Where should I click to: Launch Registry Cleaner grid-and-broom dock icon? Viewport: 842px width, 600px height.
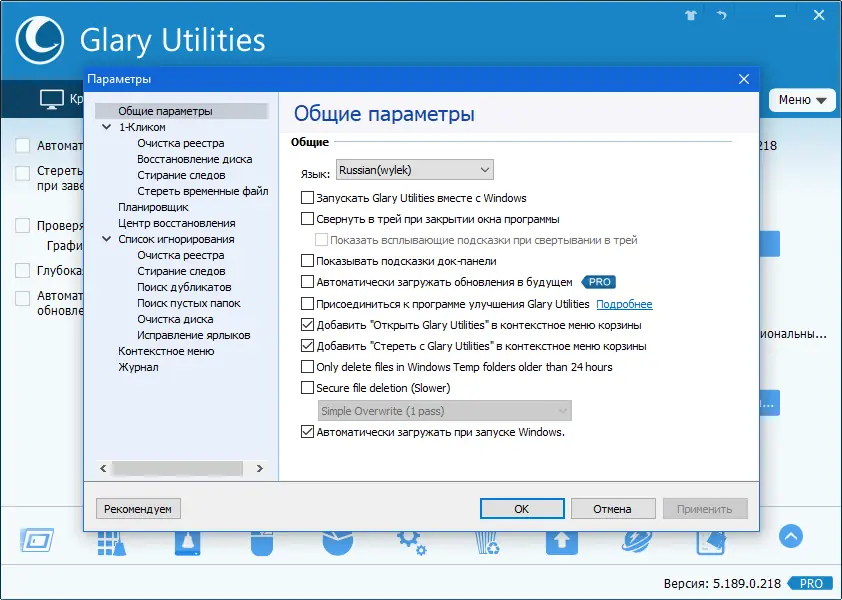(x=112, y=544)
